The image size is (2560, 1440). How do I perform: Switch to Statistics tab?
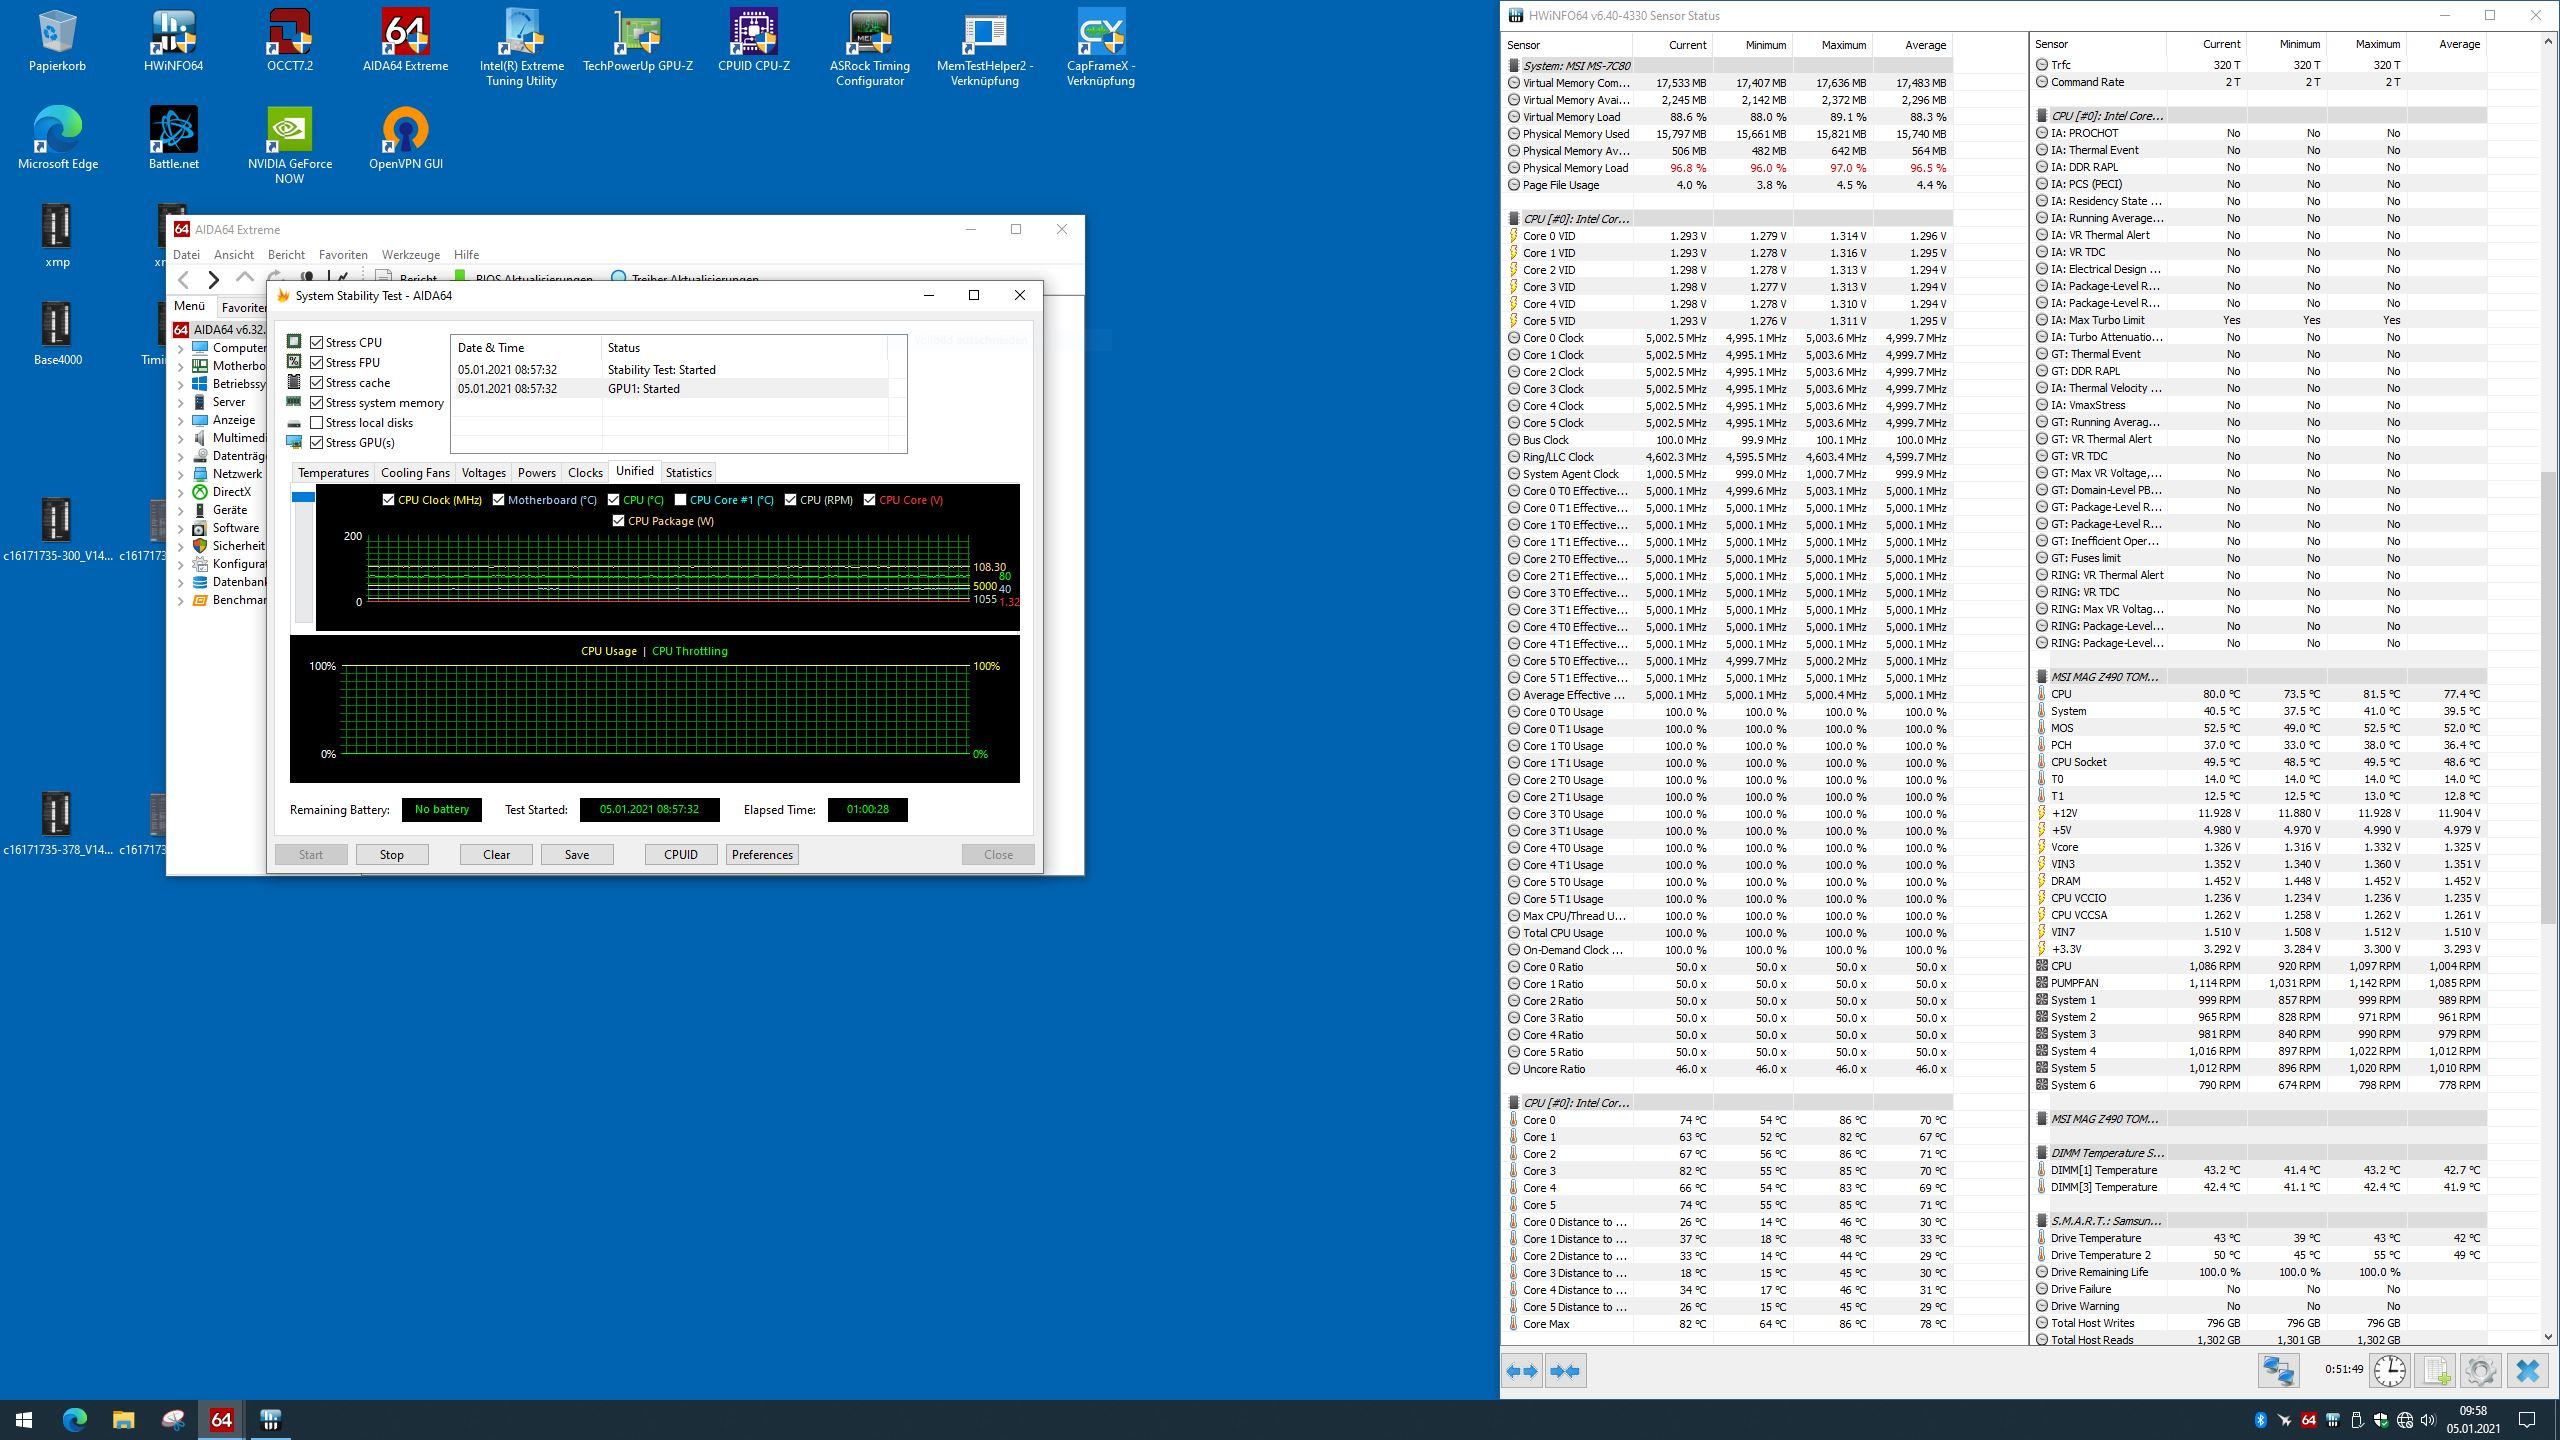click(688, 472)
